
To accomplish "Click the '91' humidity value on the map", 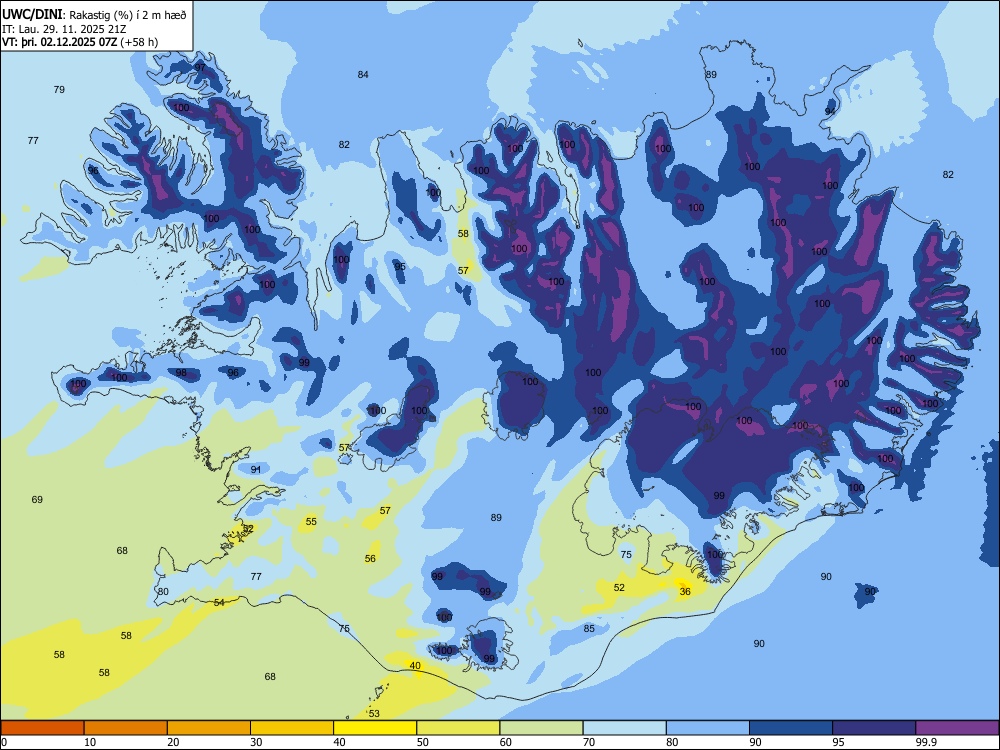I will 256,469.
